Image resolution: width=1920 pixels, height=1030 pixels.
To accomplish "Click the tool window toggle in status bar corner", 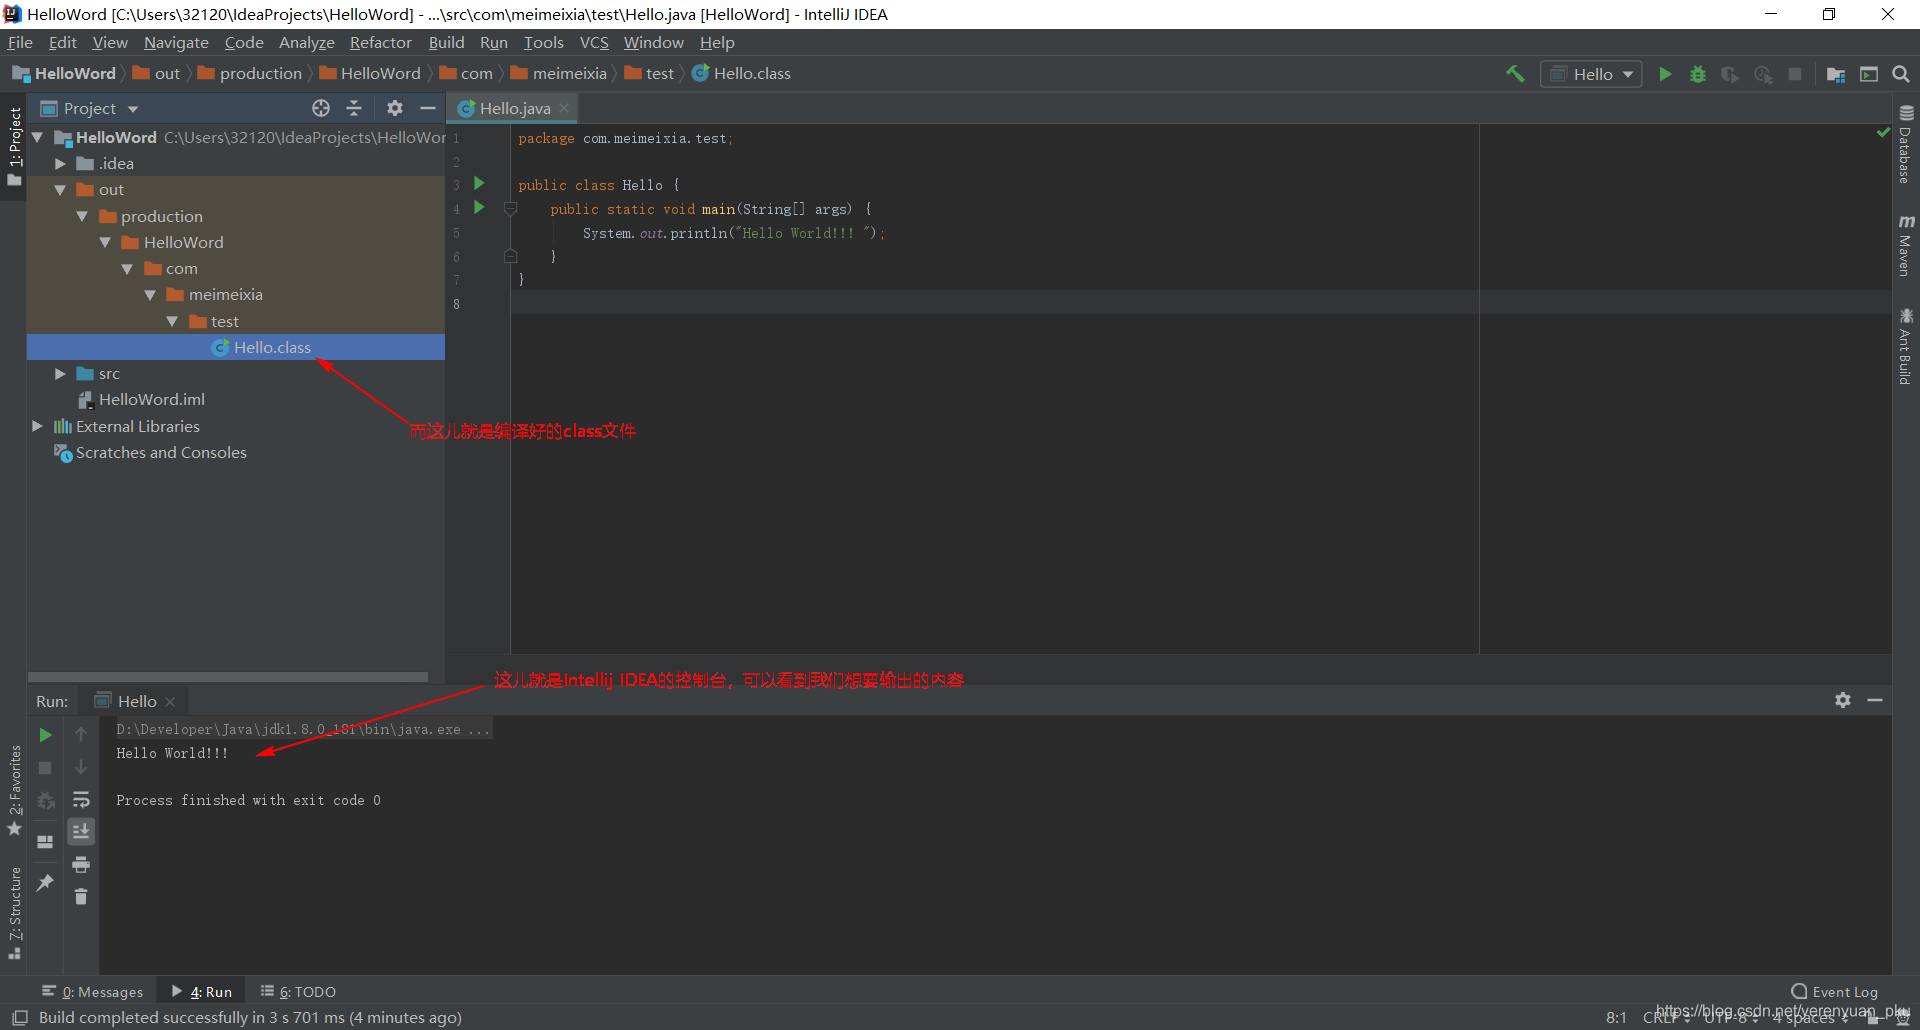I will (x=19, y=1018).
